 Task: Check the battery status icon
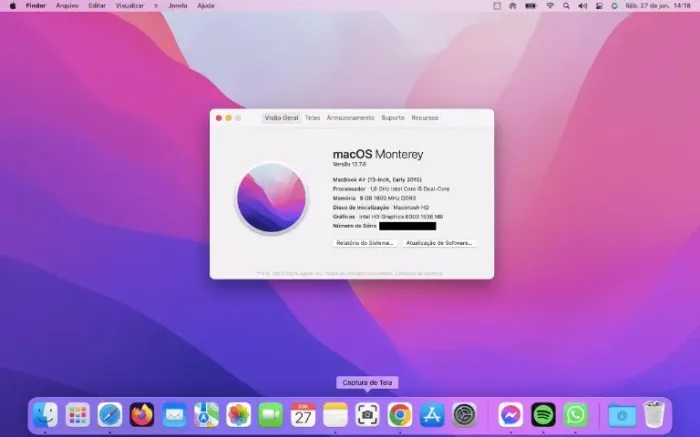coord(531,6)
